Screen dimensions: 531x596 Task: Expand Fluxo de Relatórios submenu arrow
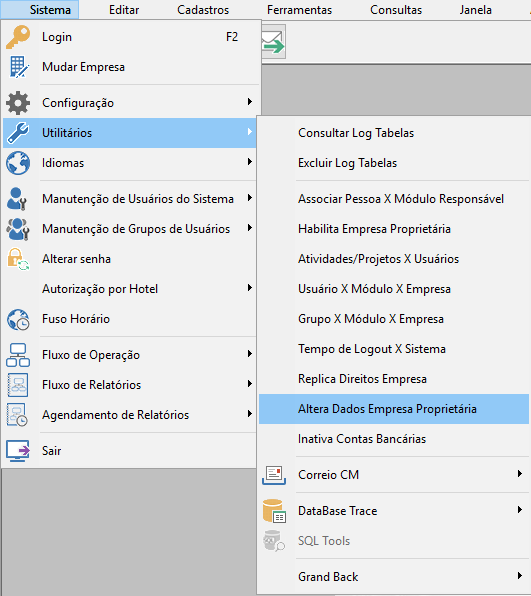250,384
